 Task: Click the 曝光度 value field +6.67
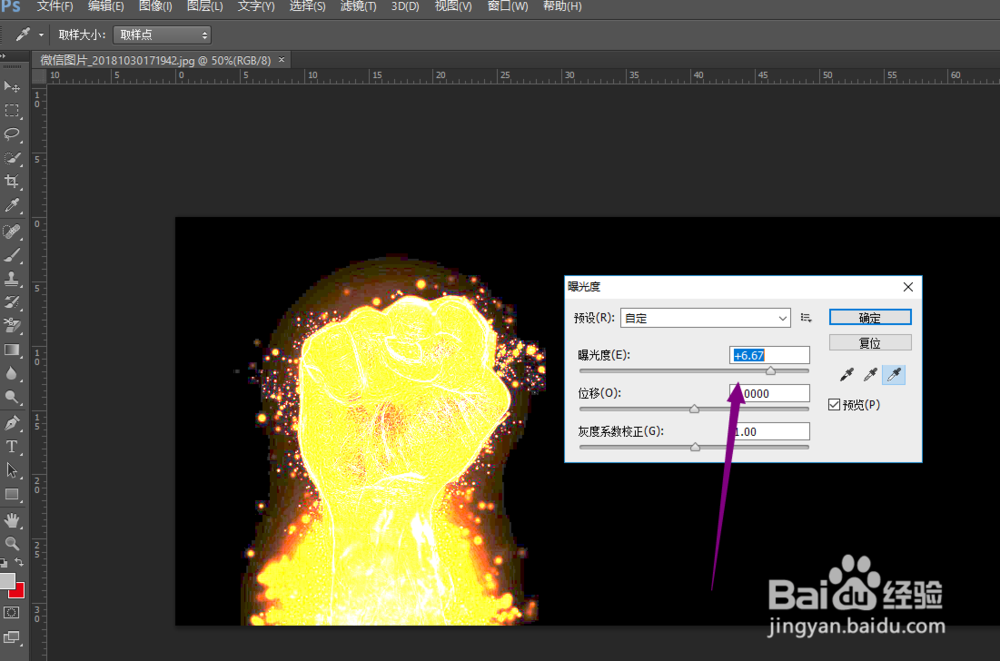coord(769,355)
